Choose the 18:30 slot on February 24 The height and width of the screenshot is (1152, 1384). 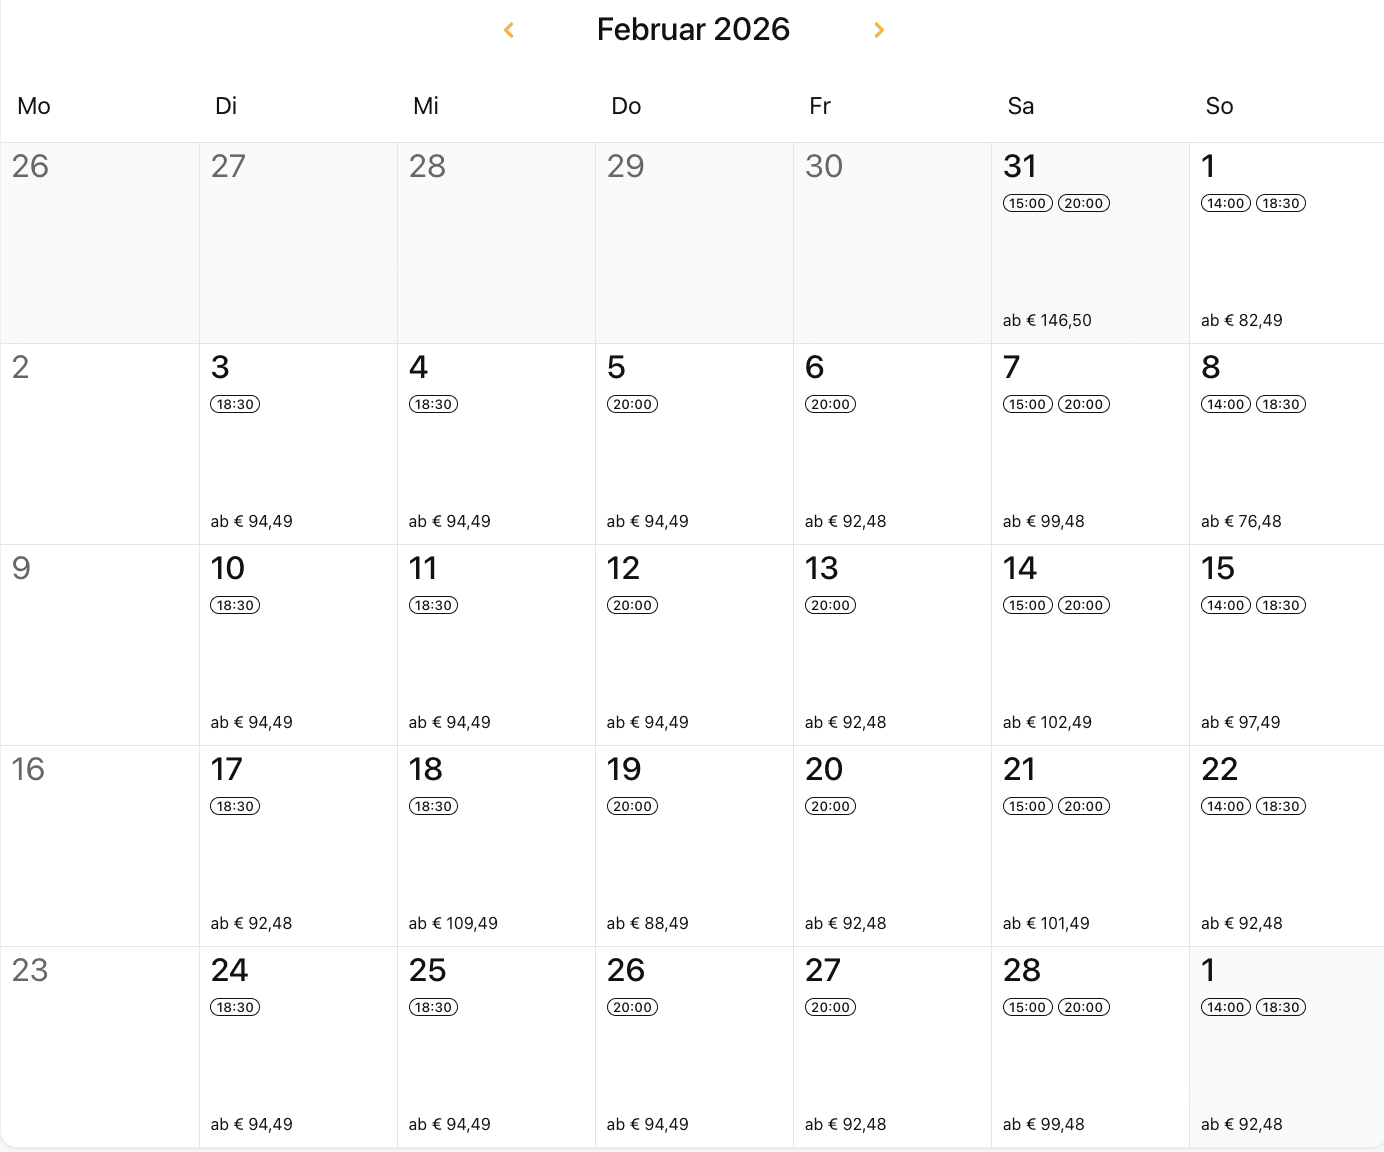point(235,1007)
